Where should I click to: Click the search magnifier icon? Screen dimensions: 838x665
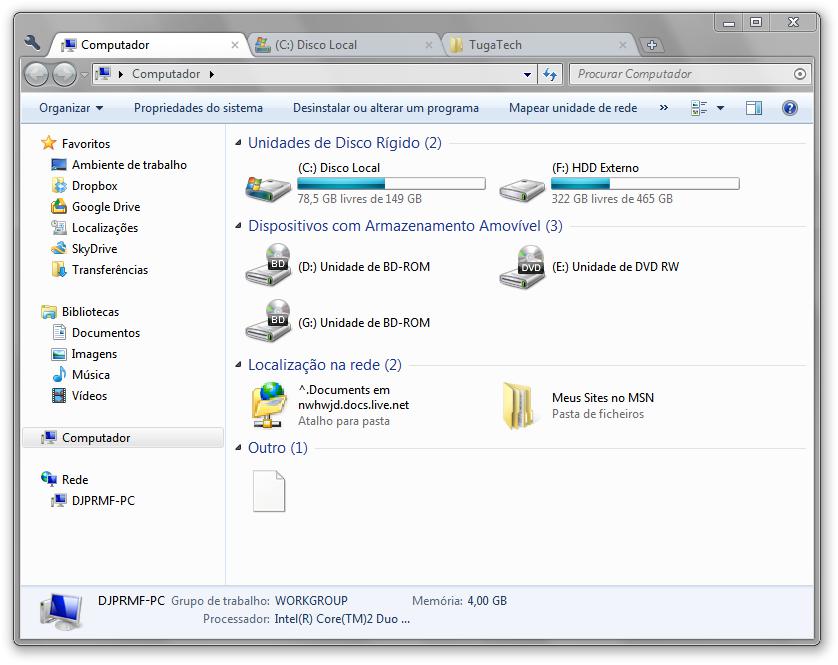800,74
